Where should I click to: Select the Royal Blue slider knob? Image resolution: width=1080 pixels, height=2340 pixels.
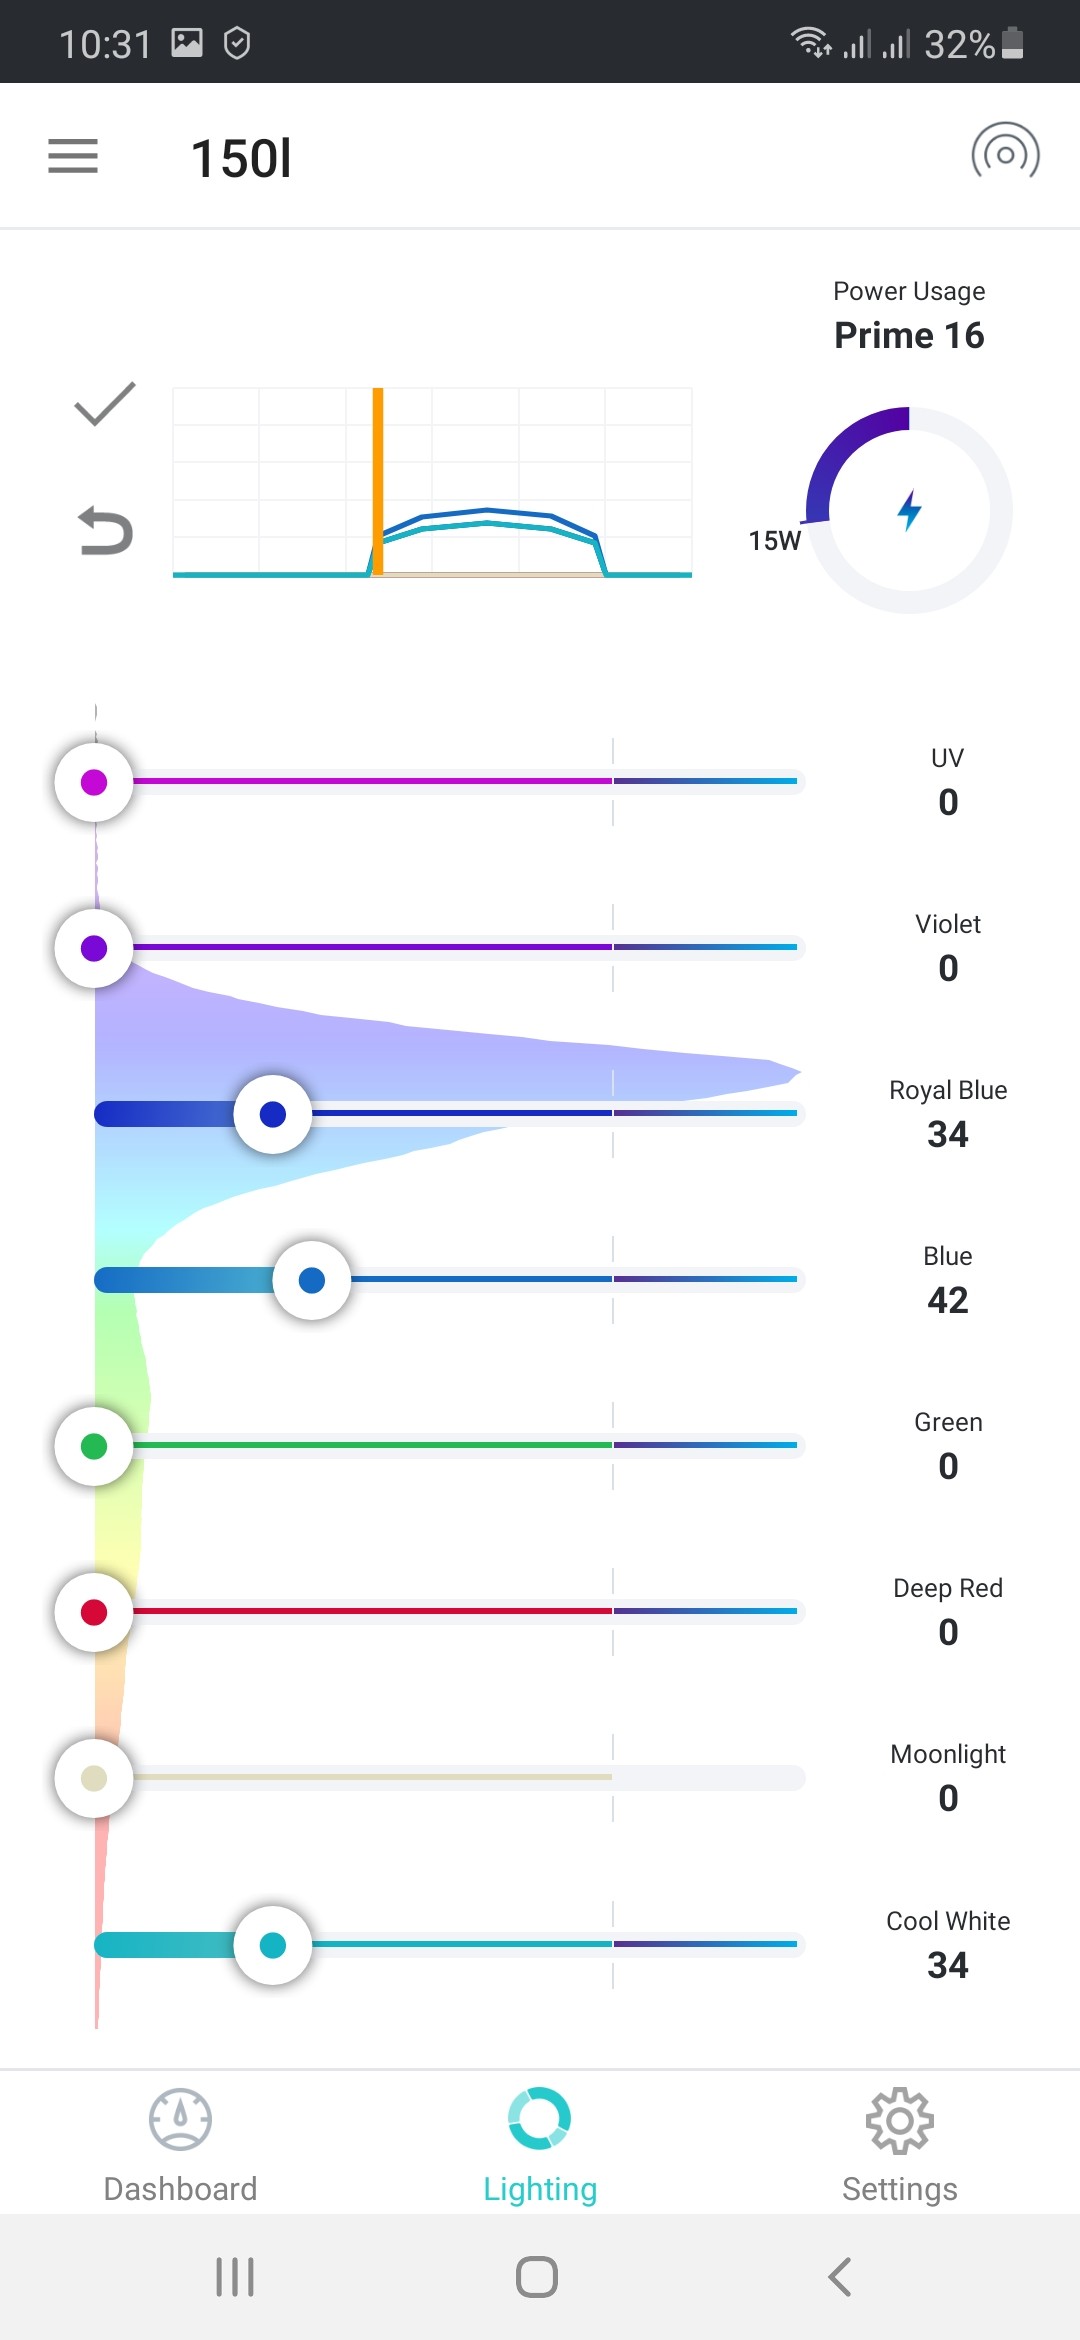click(x=273, y=1114)
